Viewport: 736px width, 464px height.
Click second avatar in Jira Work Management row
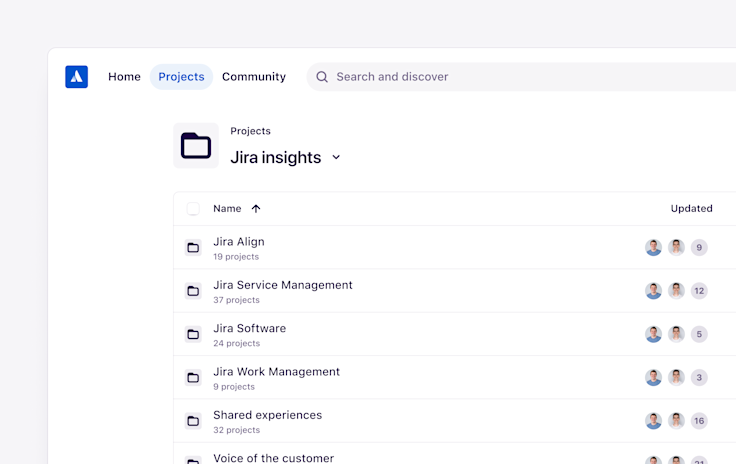point(676,378)
